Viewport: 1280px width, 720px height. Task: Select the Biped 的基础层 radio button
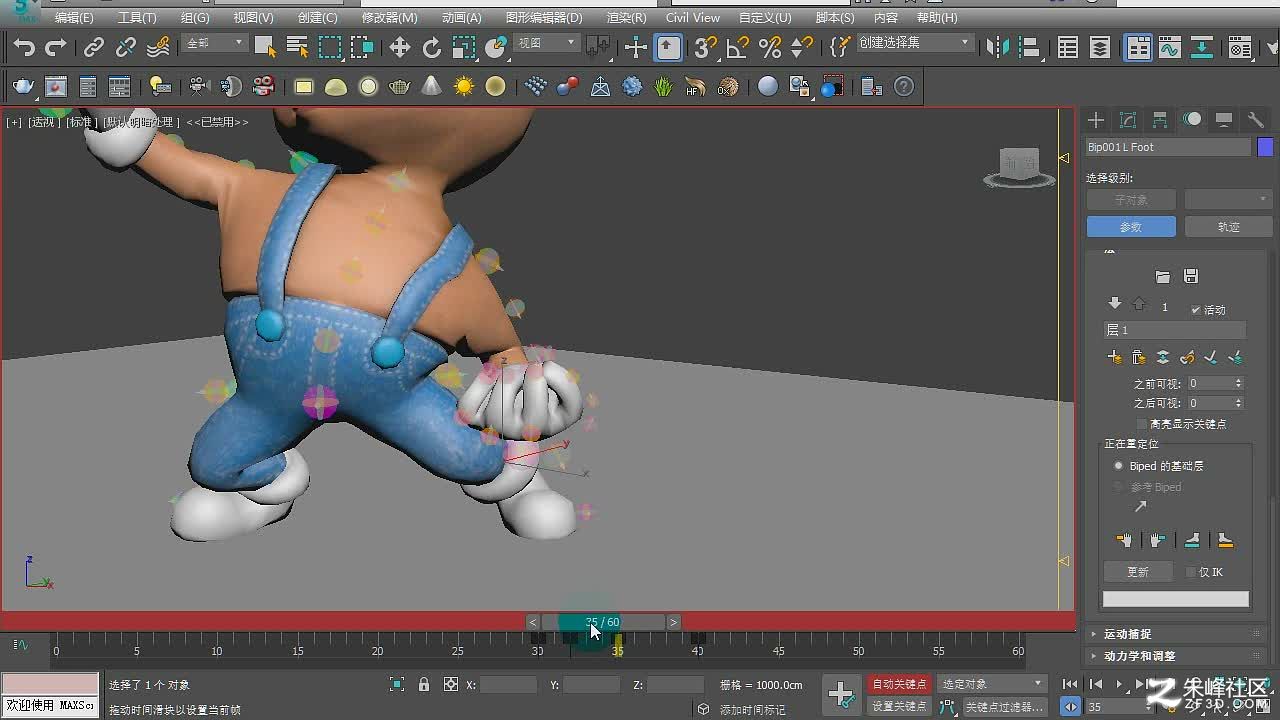1119,466
